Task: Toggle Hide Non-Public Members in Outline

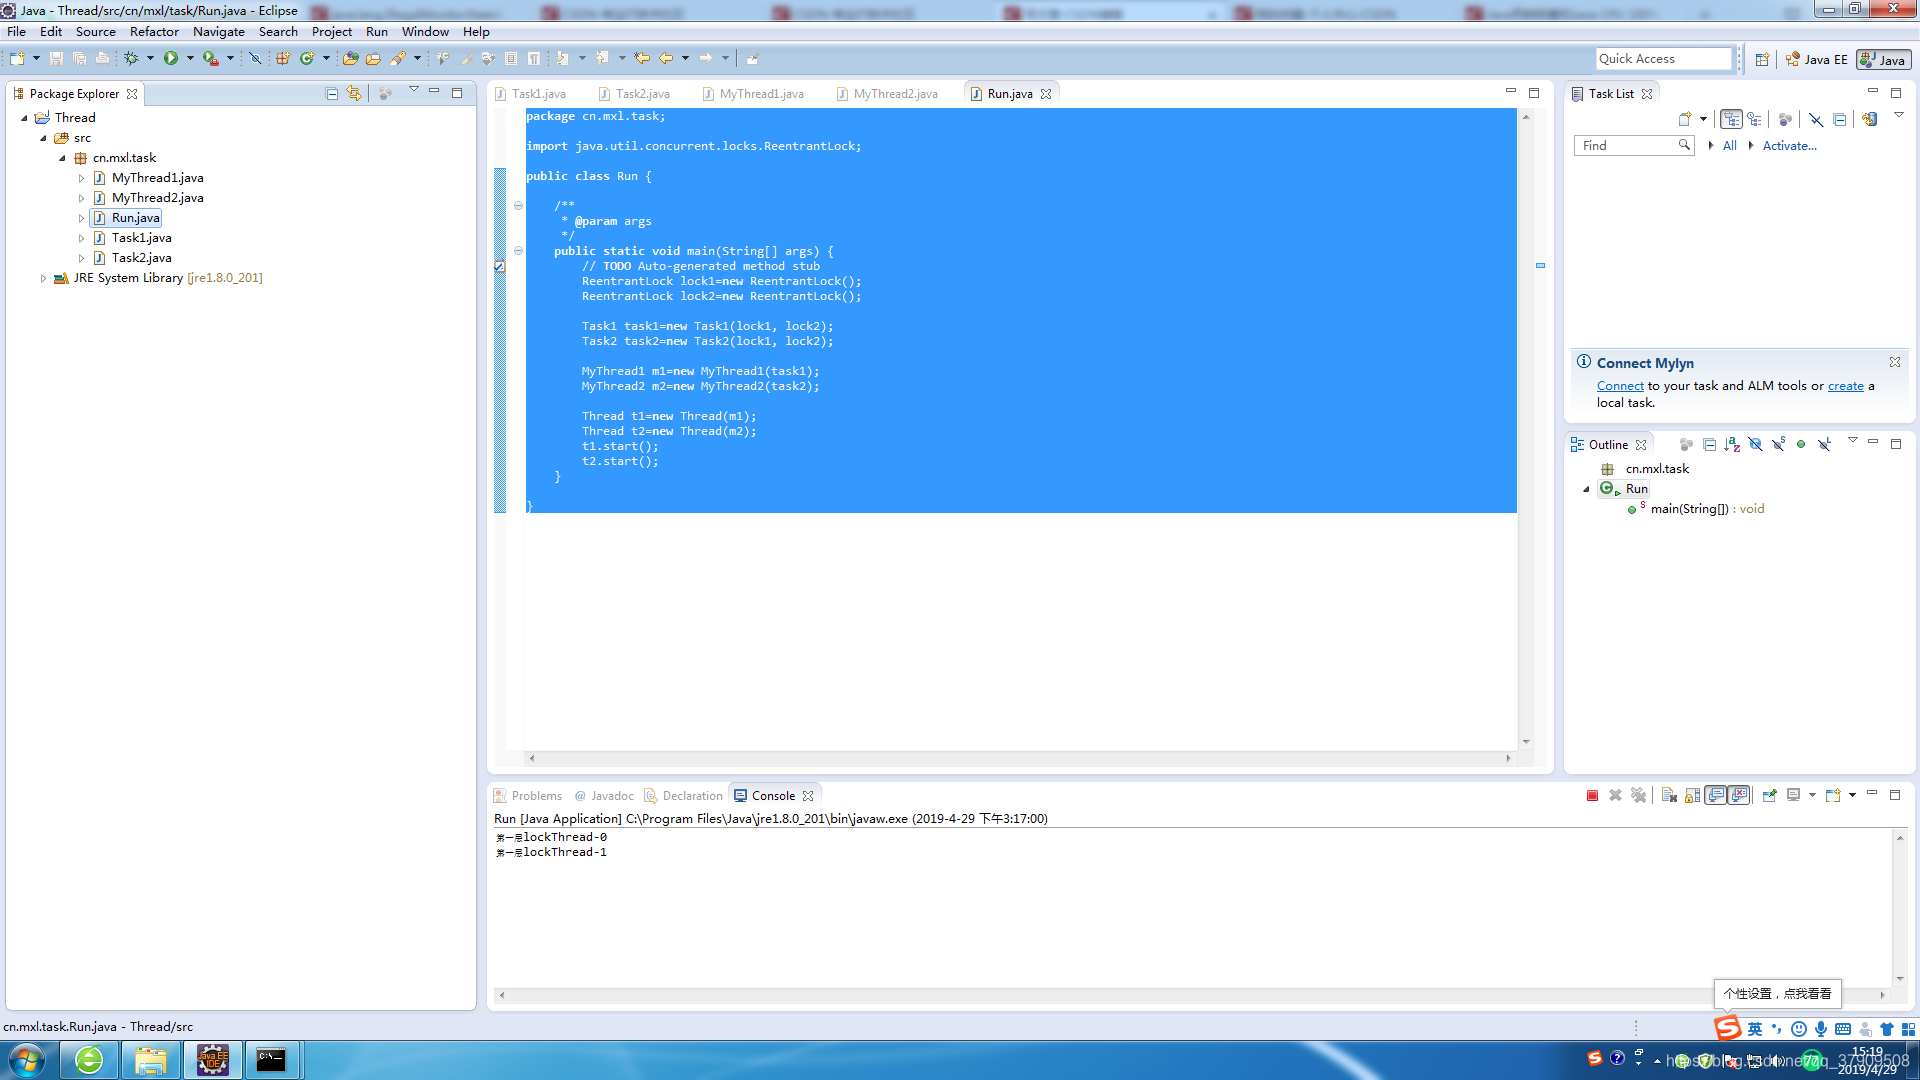Action: pyautogui.click(x=1801, y=445)
